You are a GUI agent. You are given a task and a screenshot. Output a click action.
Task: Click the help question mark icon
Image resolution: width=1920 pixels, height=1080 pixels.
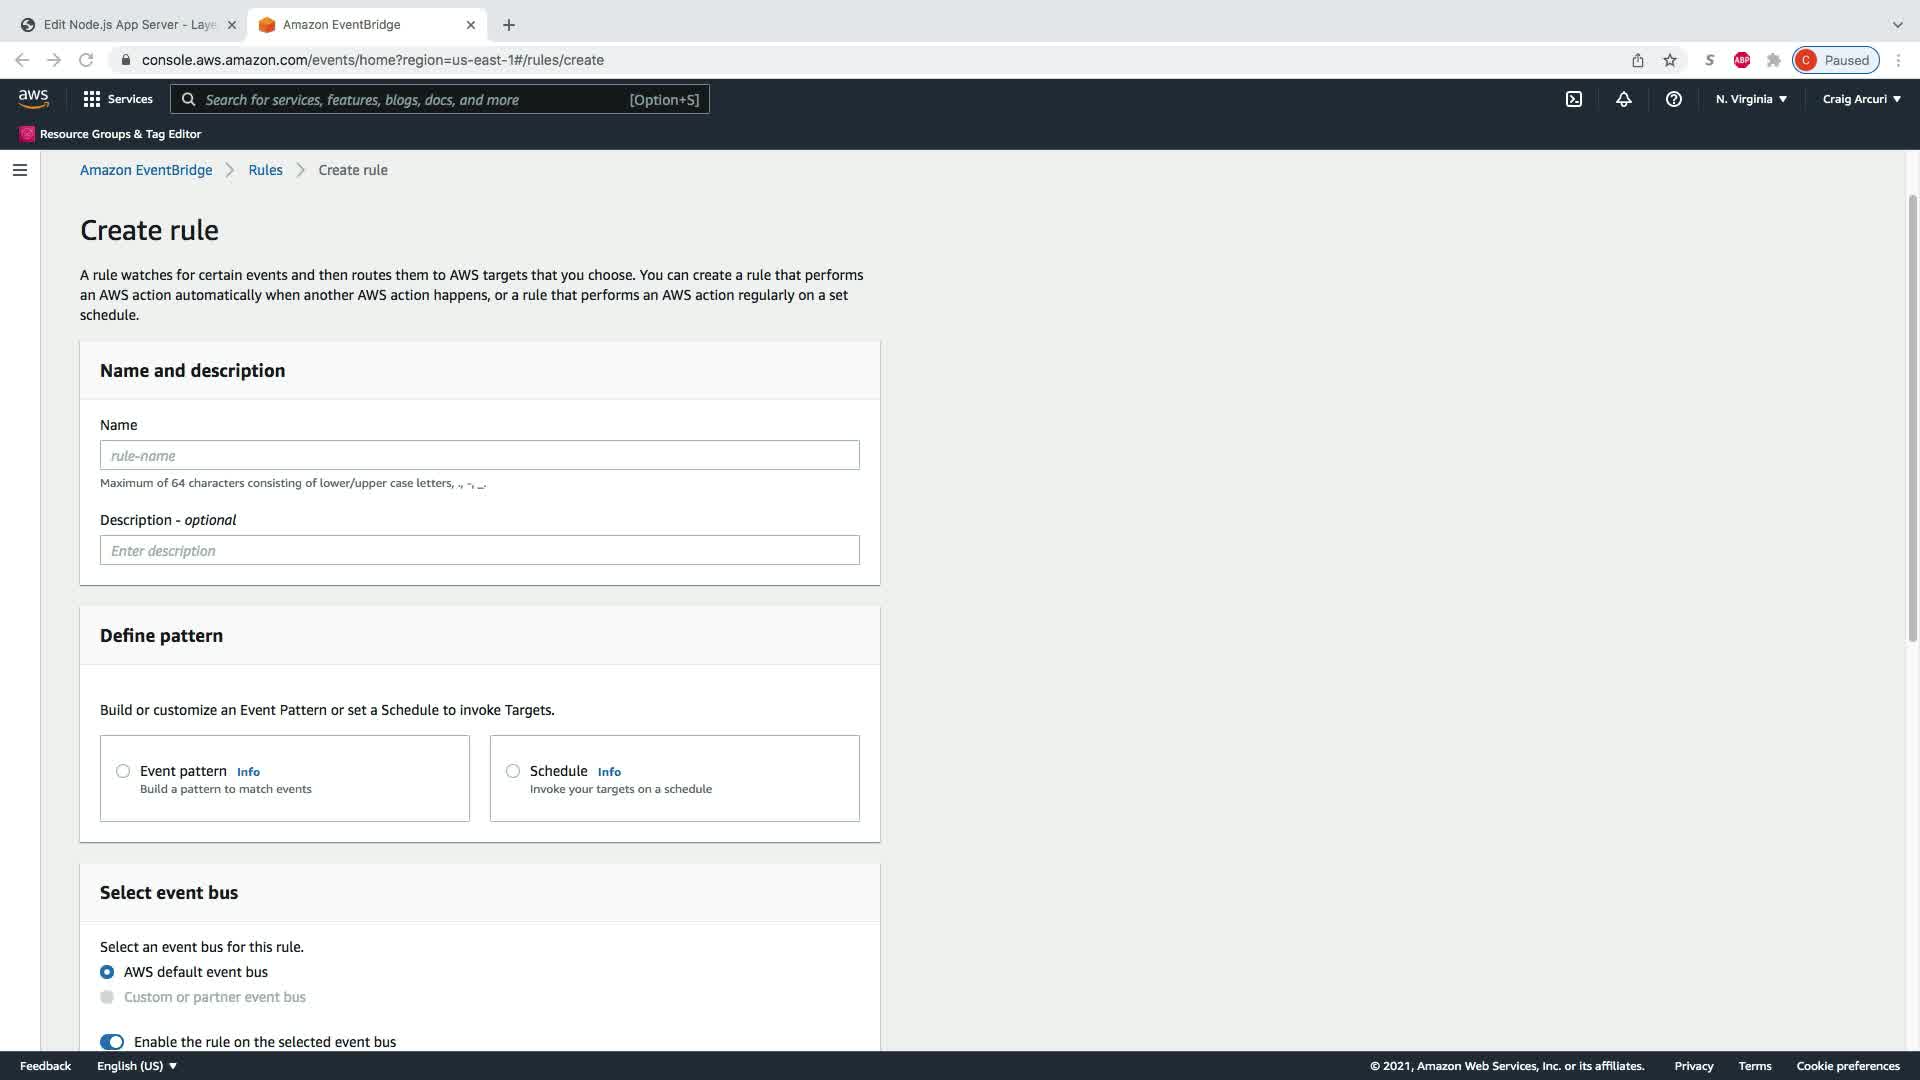(1673, 99)
